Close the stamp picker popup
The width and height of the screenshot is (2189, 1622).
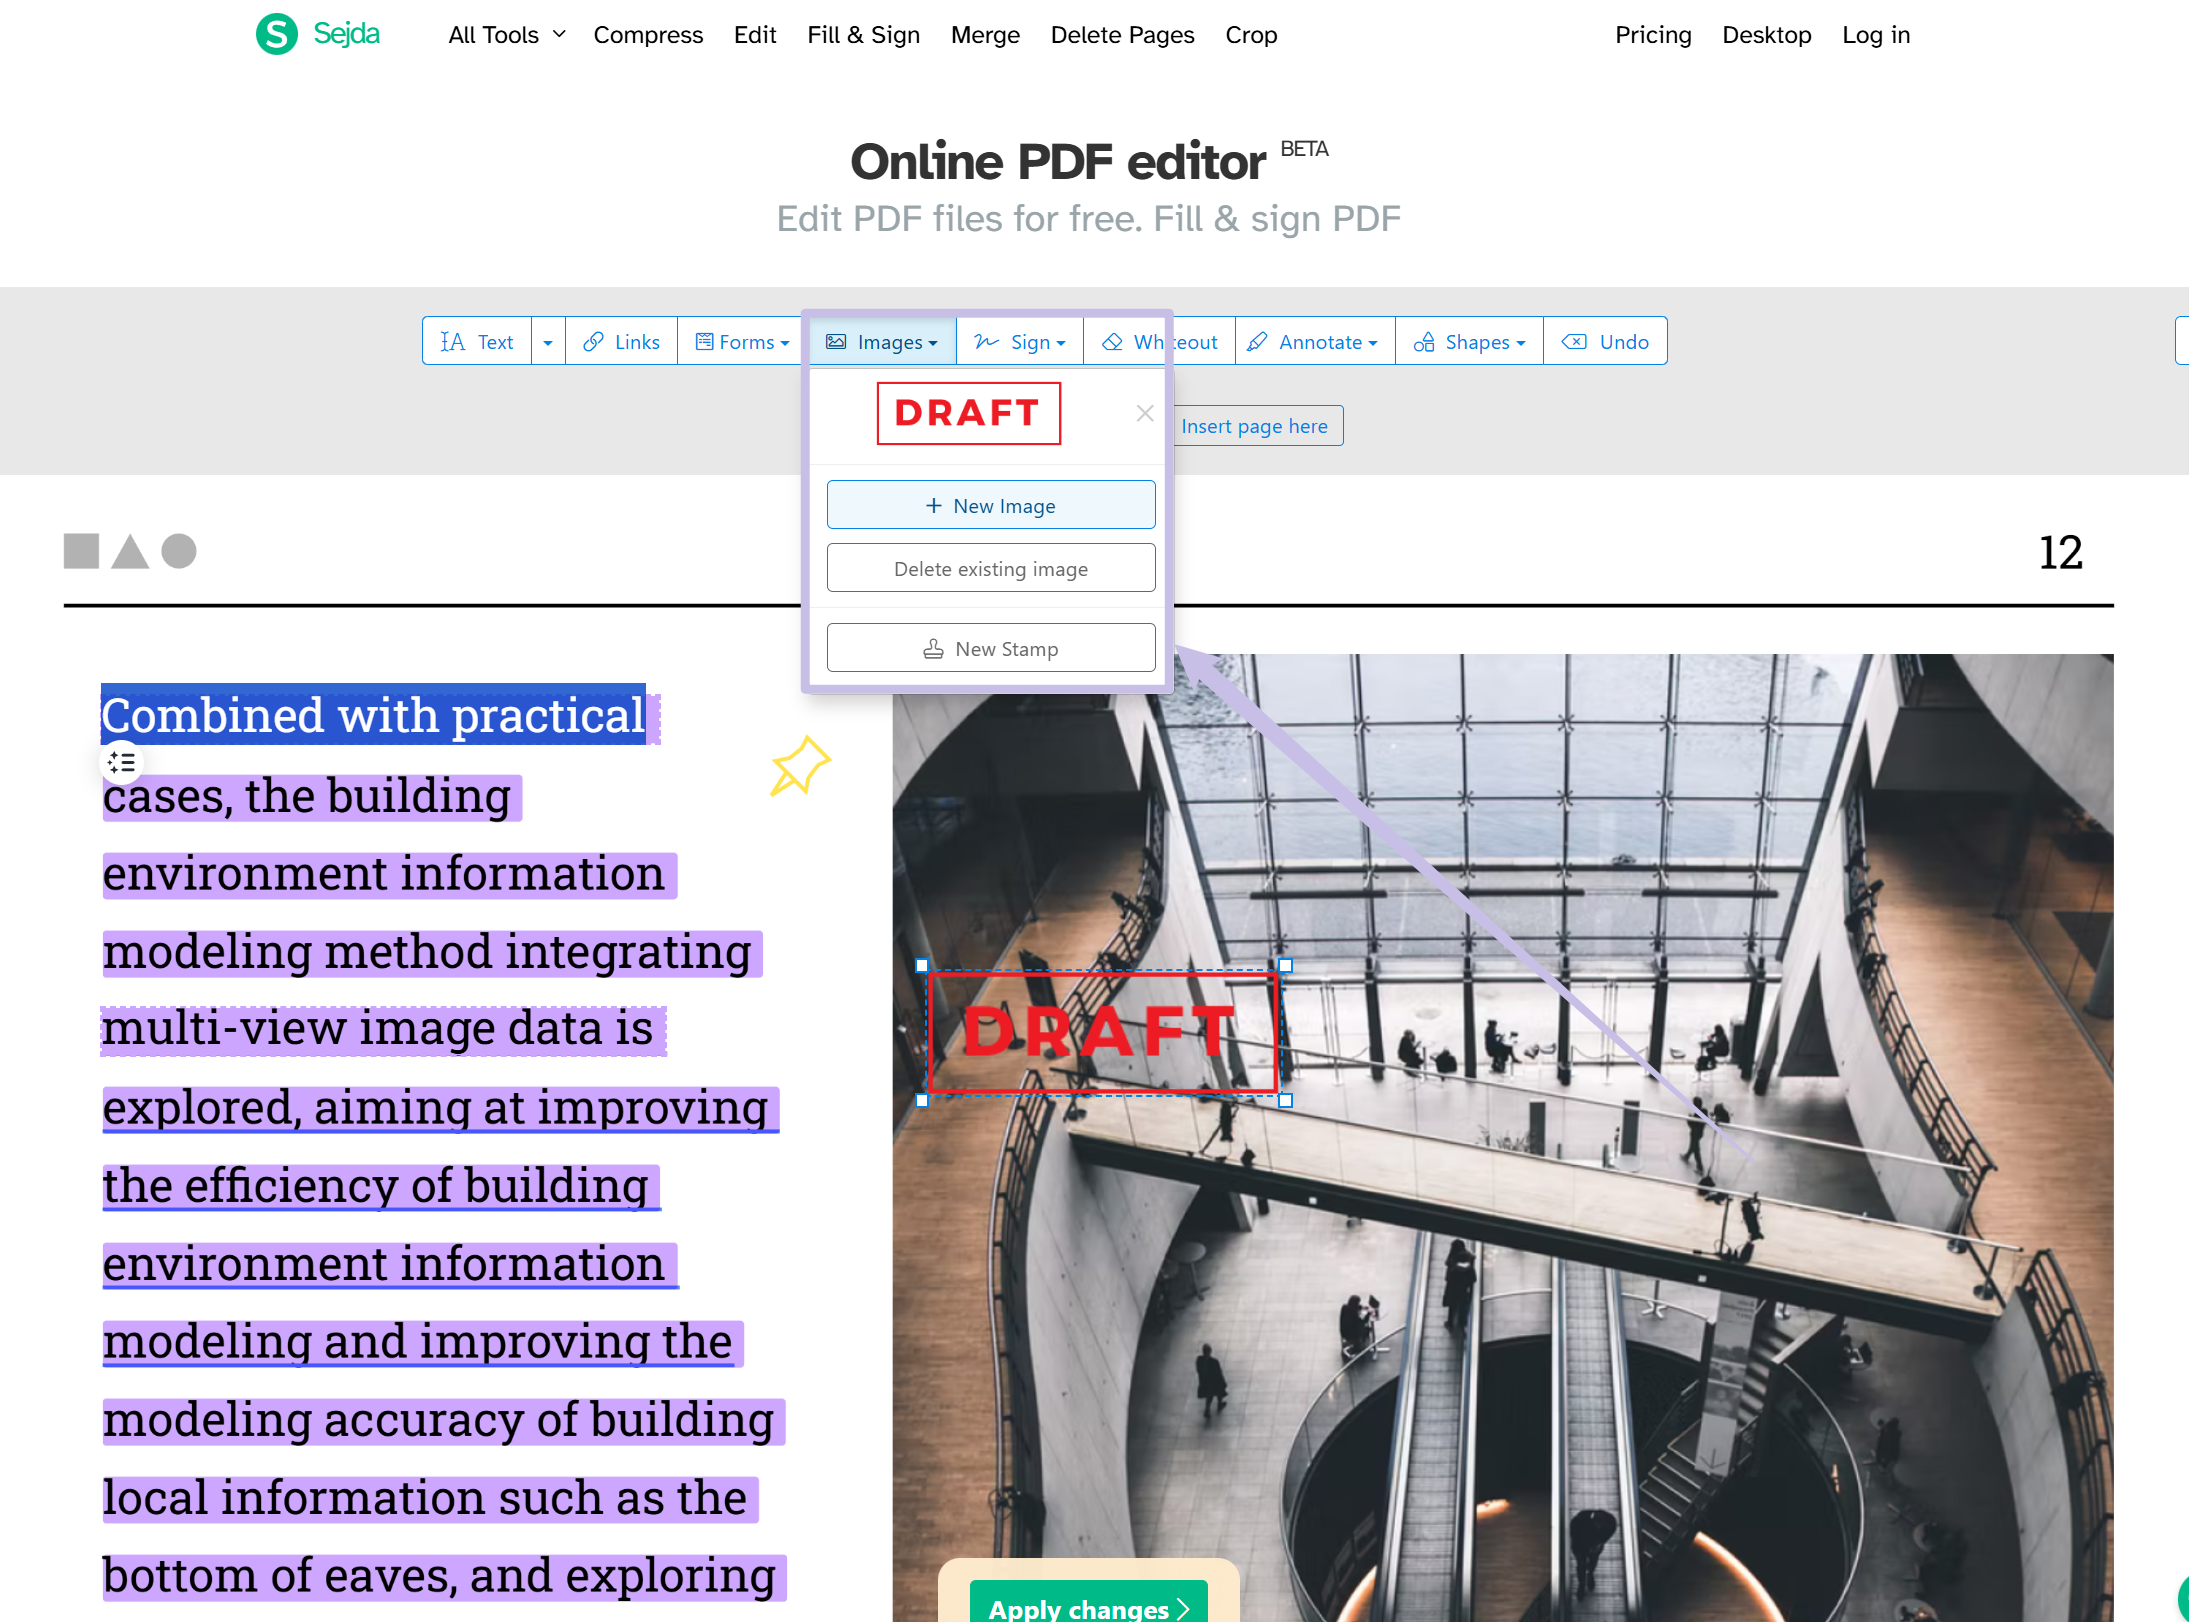click(x=1144, y=413)
